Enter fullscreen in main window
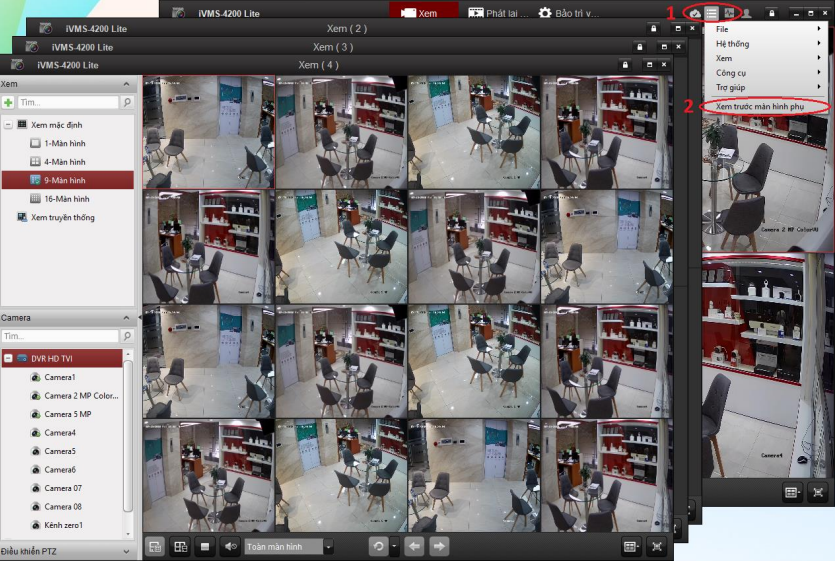 click(x=818, y=493)
